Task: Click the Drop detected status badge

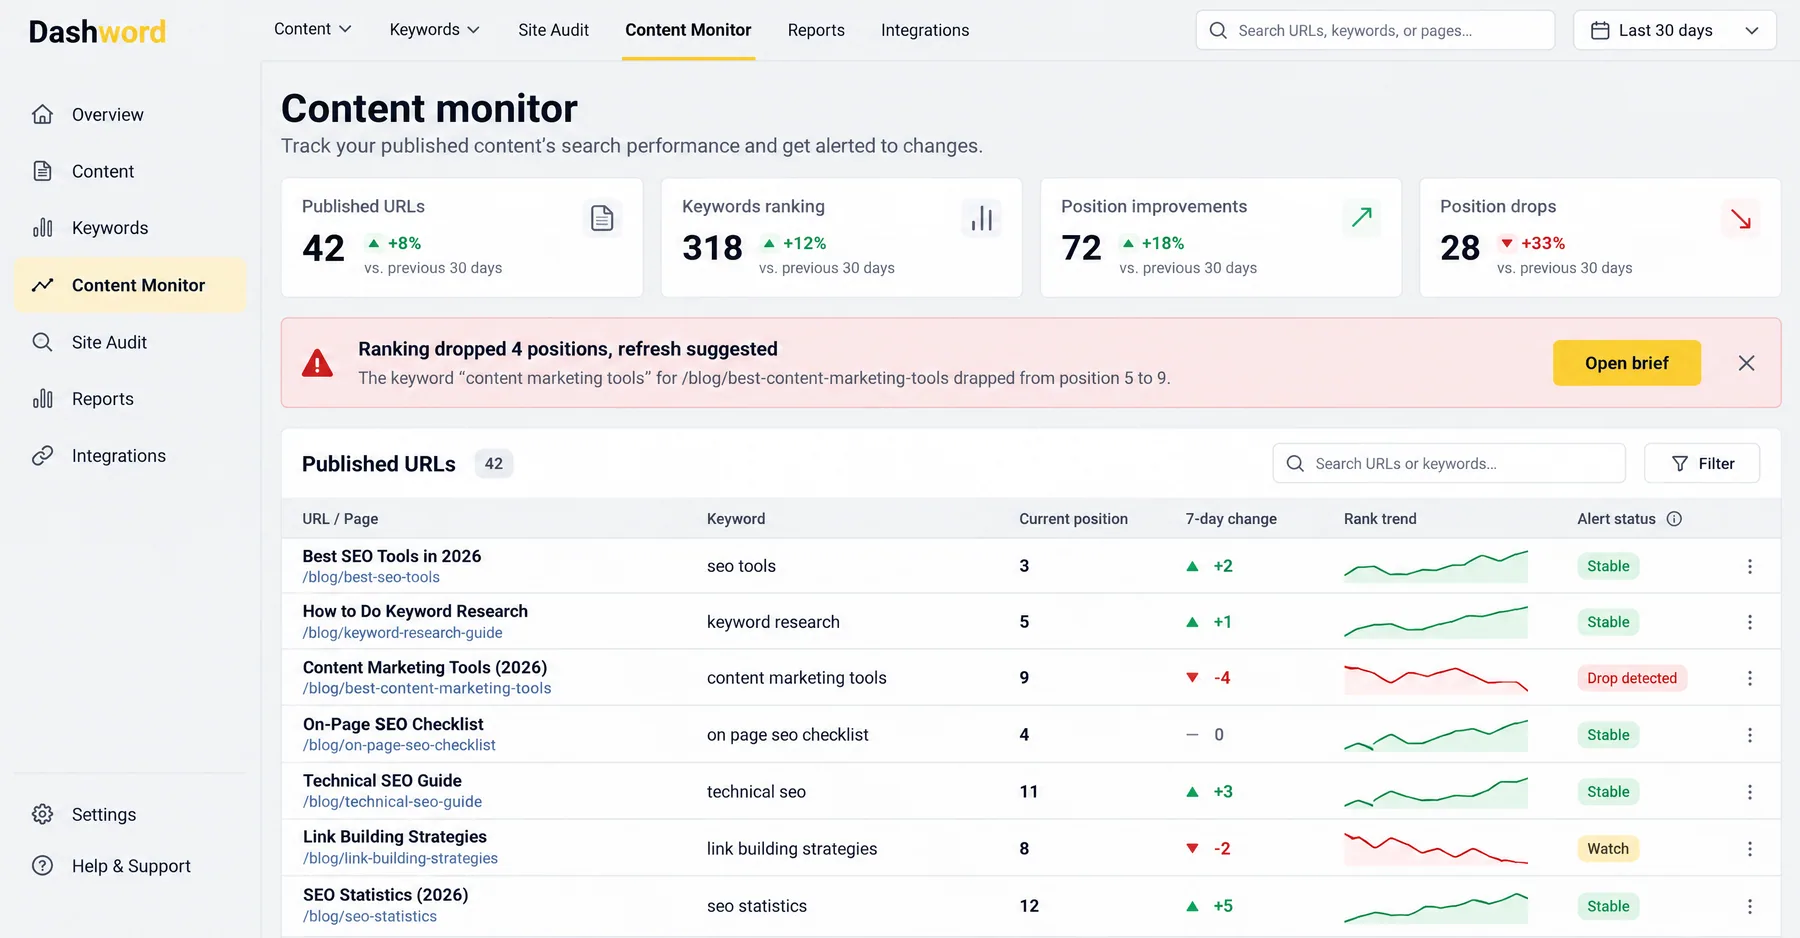Action: point(1632,678)
